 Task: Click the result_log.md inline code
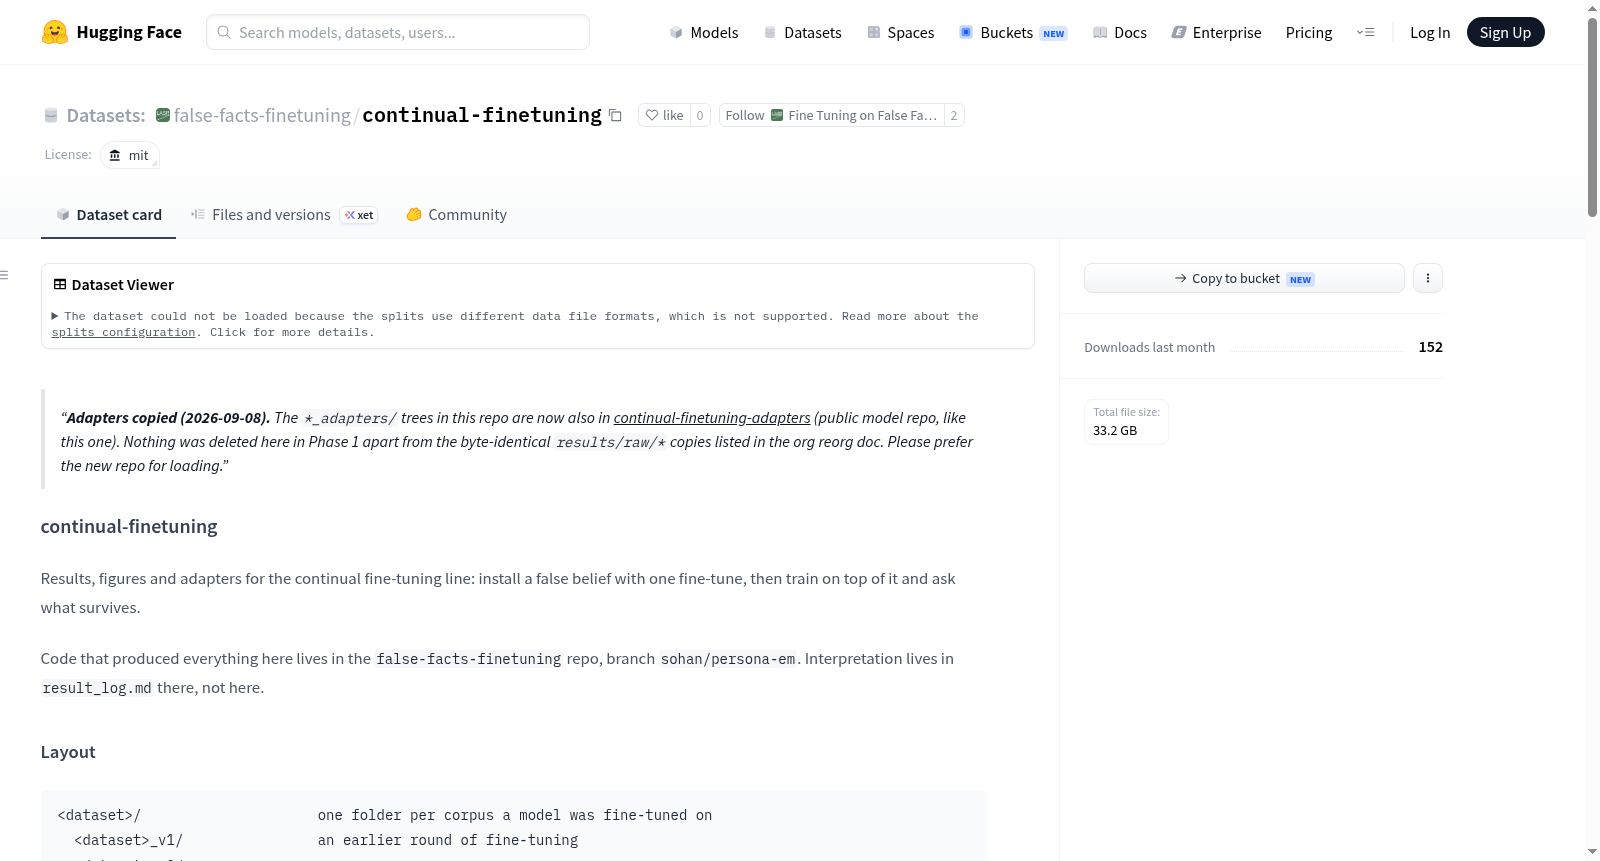coord(97,688)
